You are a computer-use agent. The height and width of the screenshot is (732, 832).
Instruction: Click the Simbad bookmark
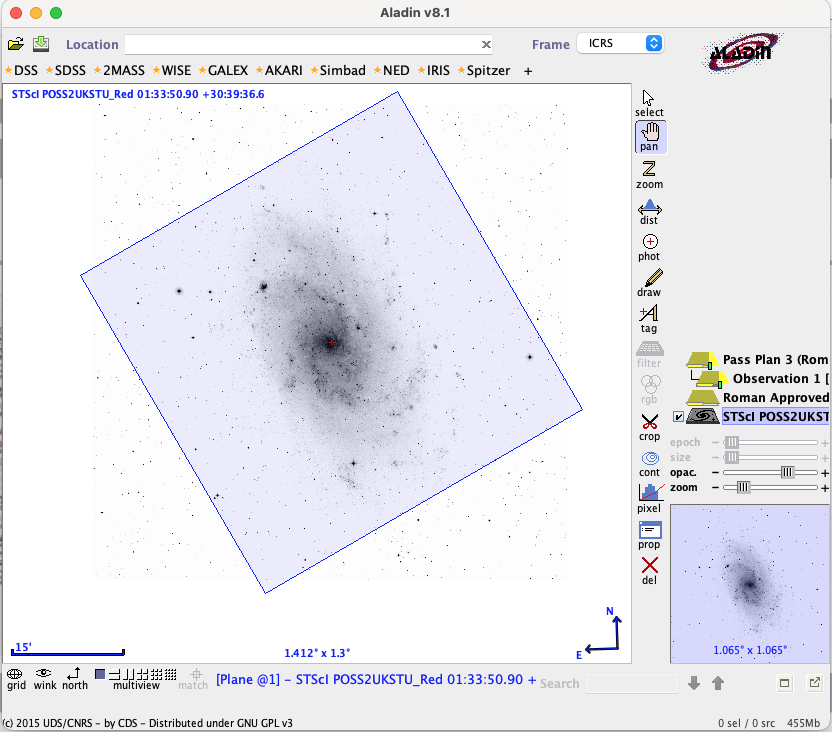pyautogui.click(x=341, y=71)
